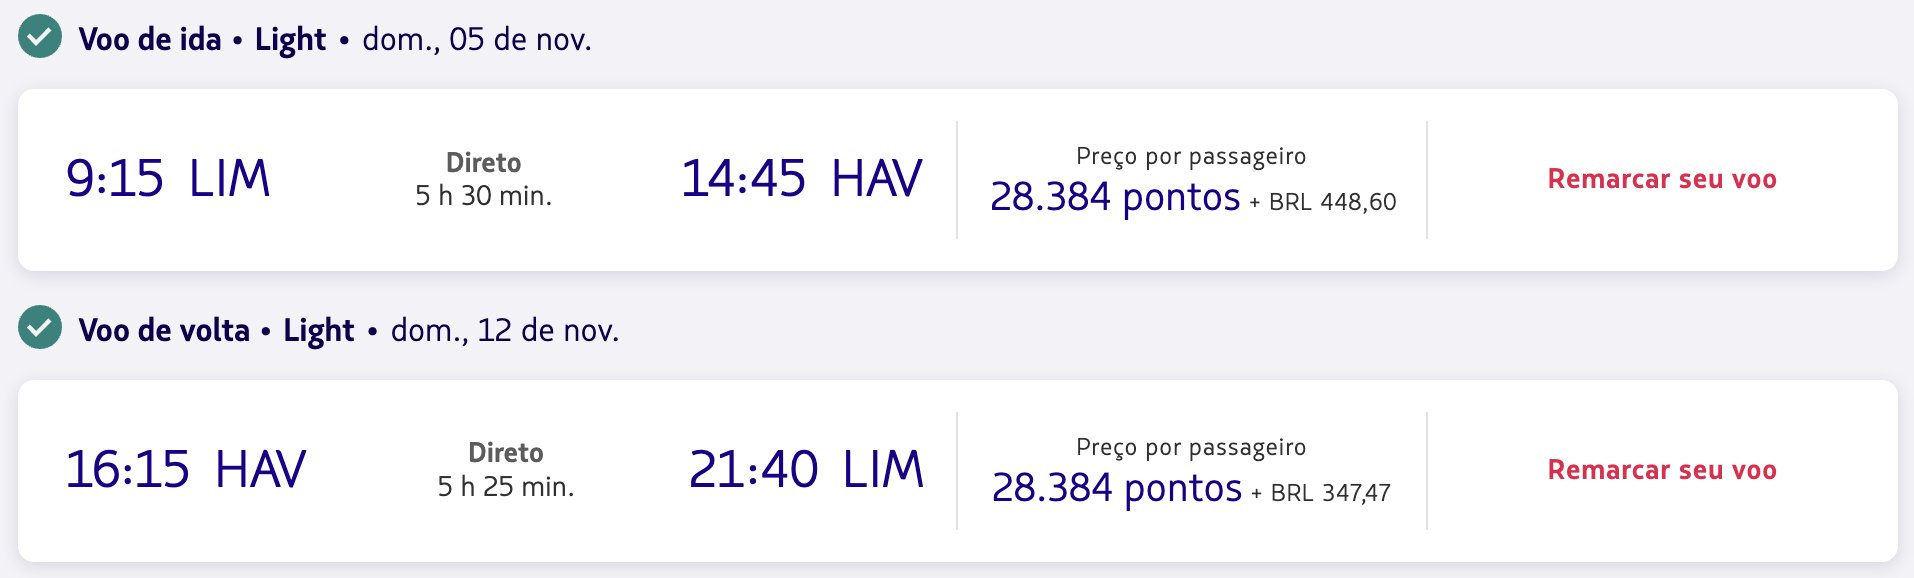
Task: Click the 14:45 HAV arrival time
Action: point(802,179)
